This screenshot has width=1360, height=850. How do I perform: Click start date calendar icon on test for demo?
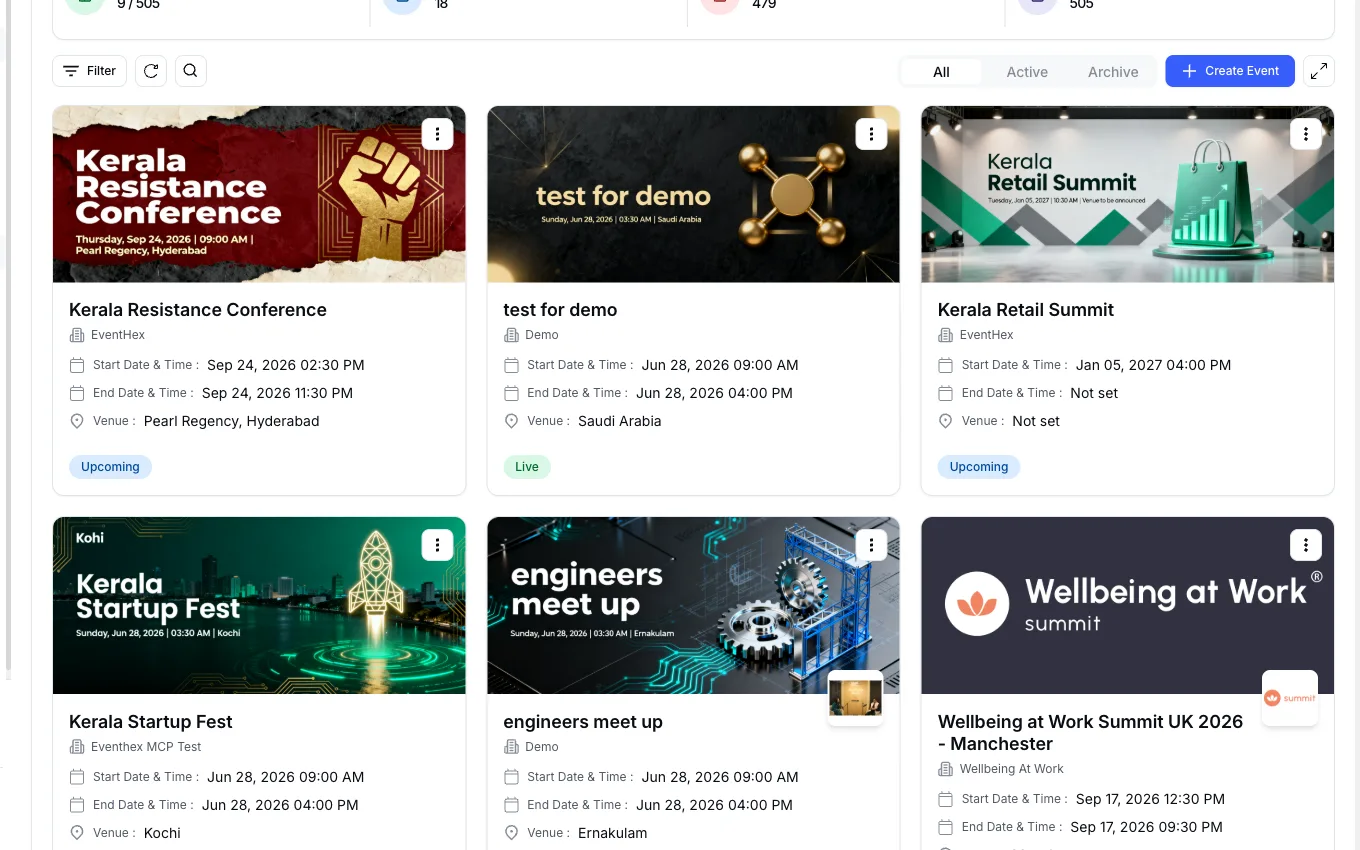[511, 365]
